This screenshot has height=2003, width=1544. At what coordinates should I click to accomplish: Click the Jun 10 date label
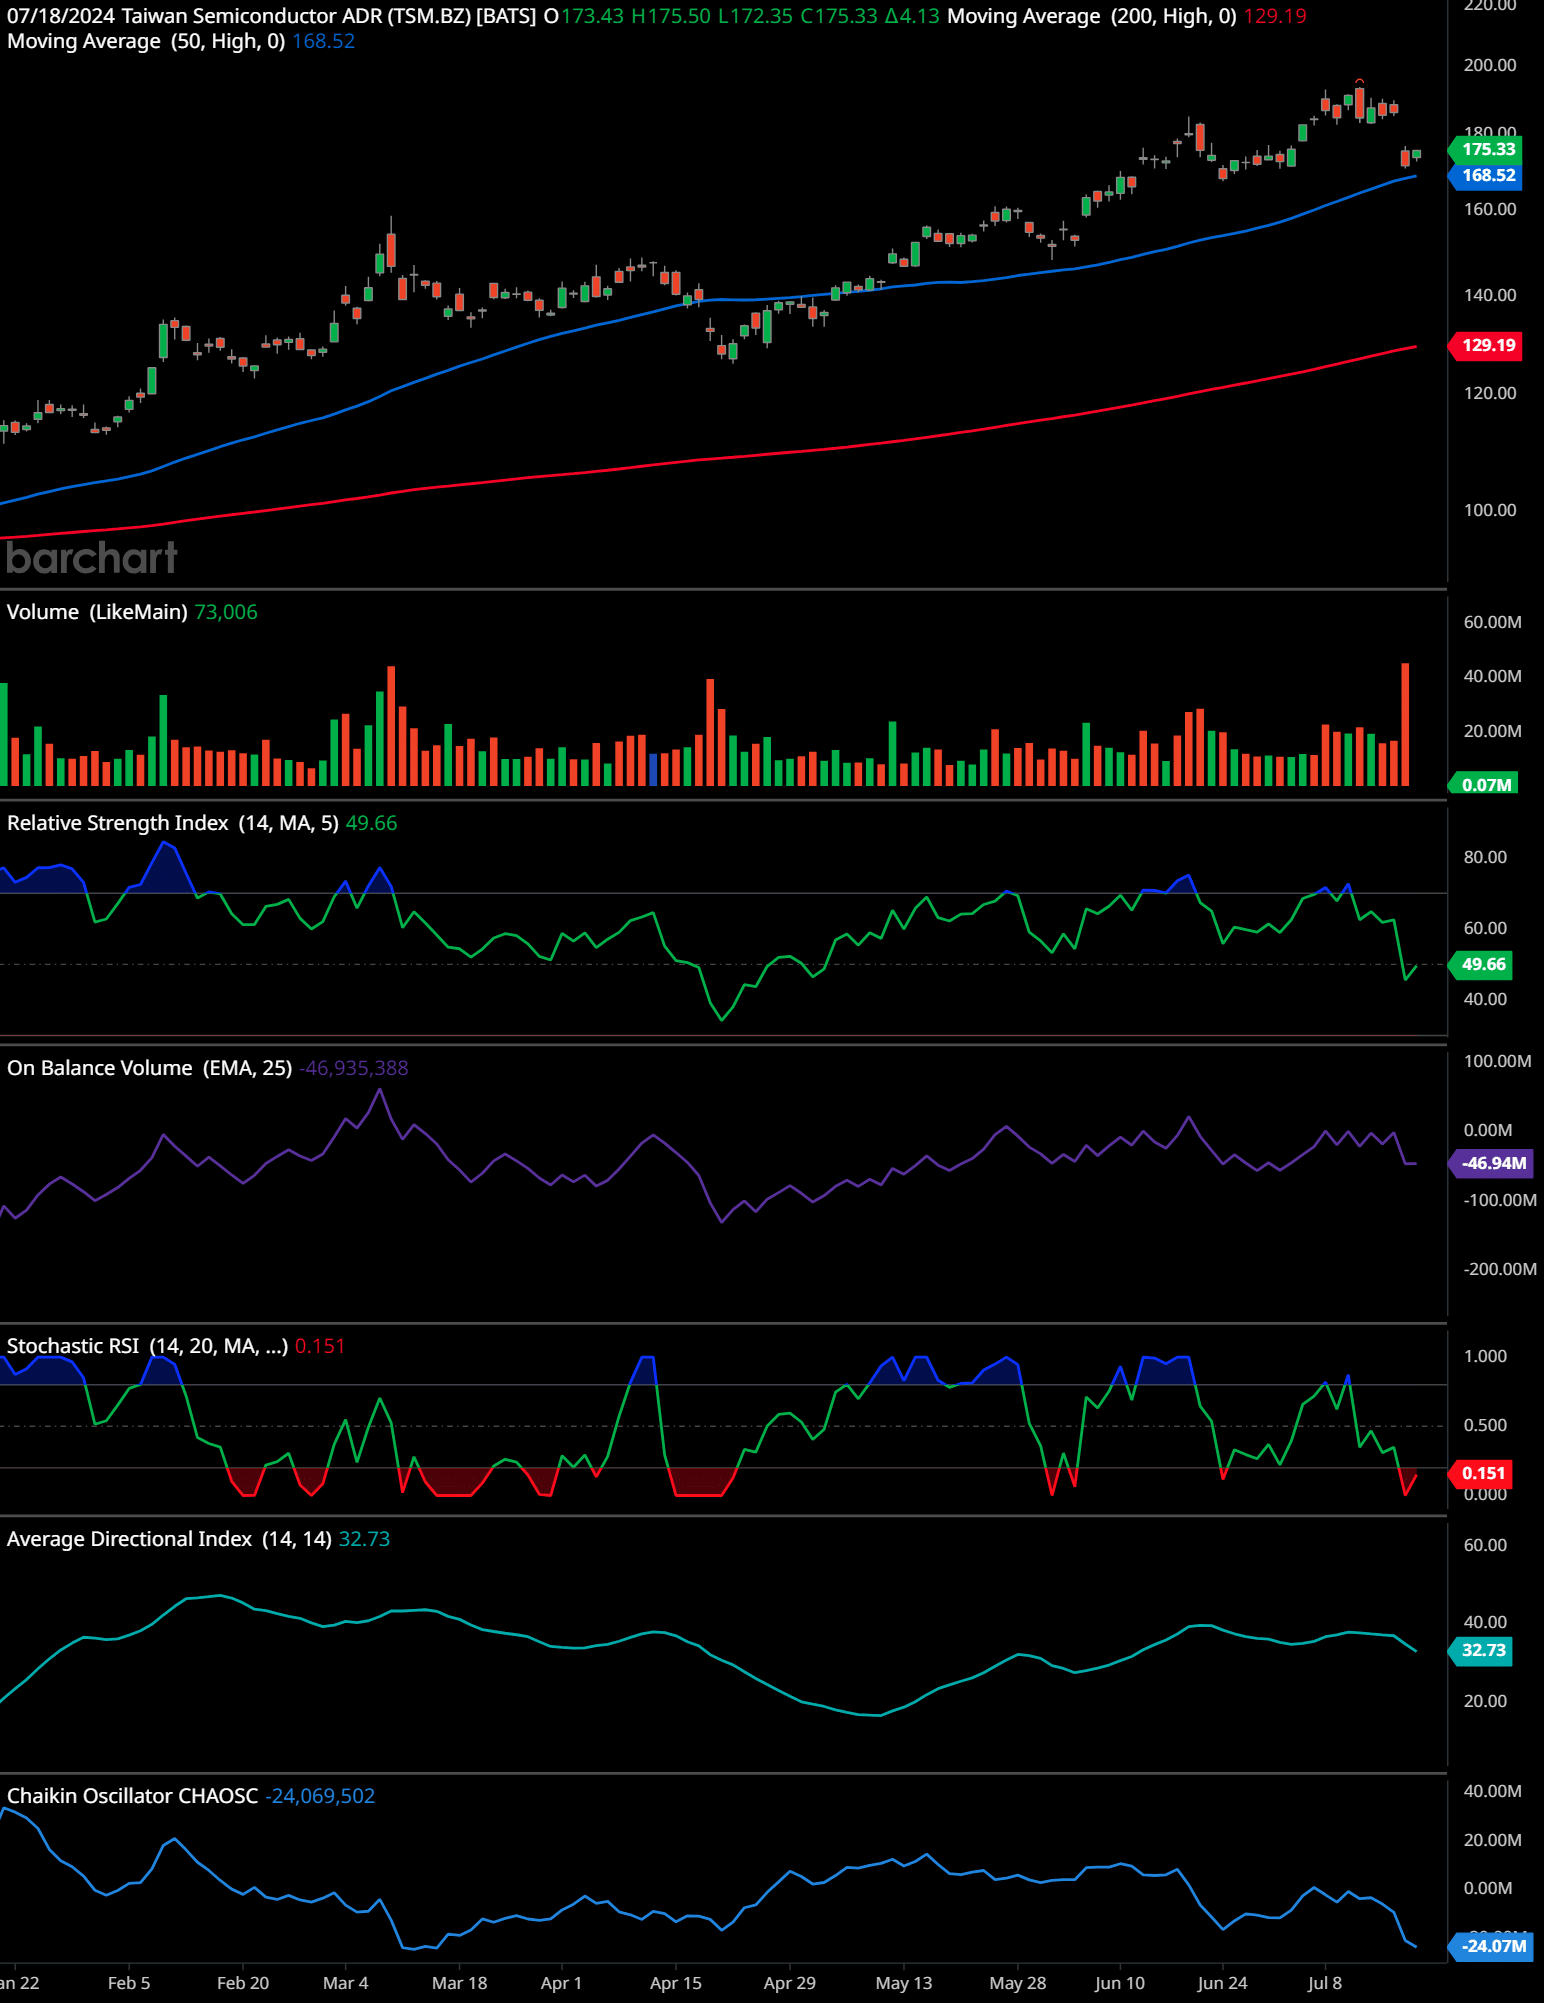tap(1120, 1983)
